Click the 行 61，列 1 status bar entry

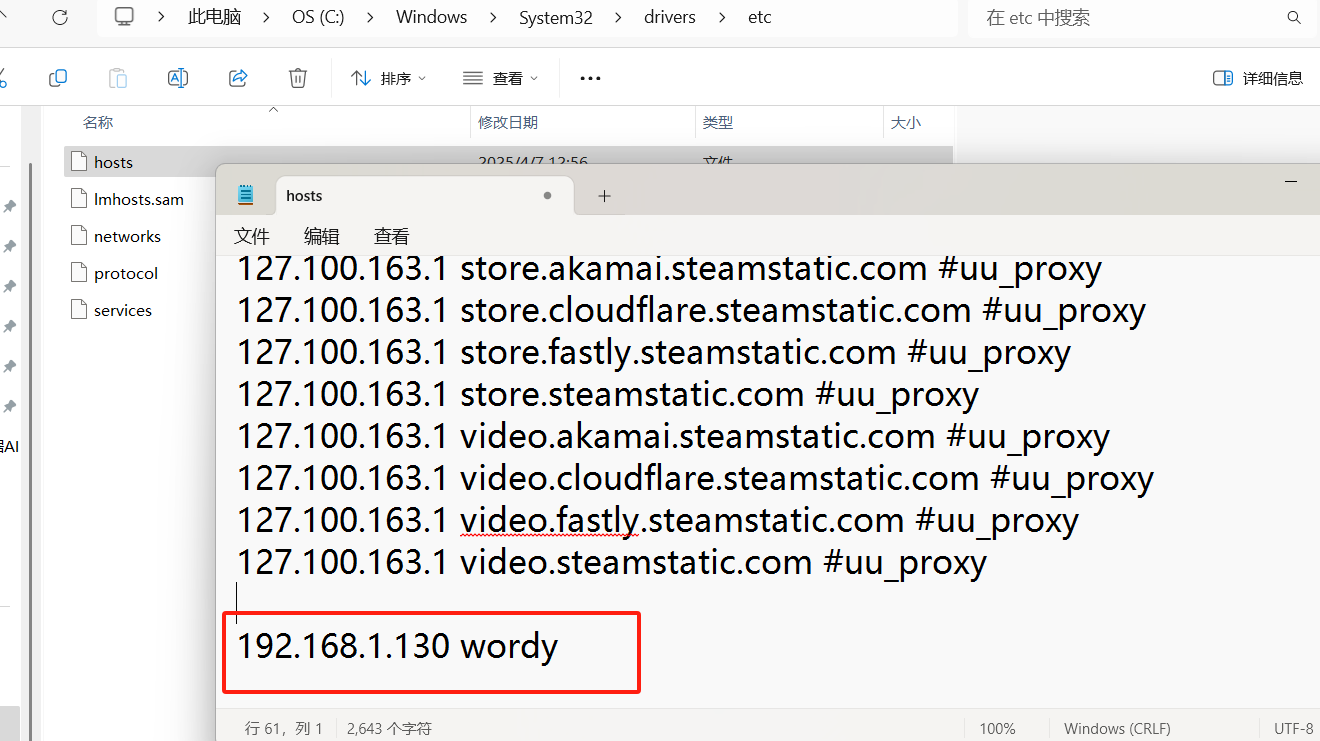click(x=284, y=729)
